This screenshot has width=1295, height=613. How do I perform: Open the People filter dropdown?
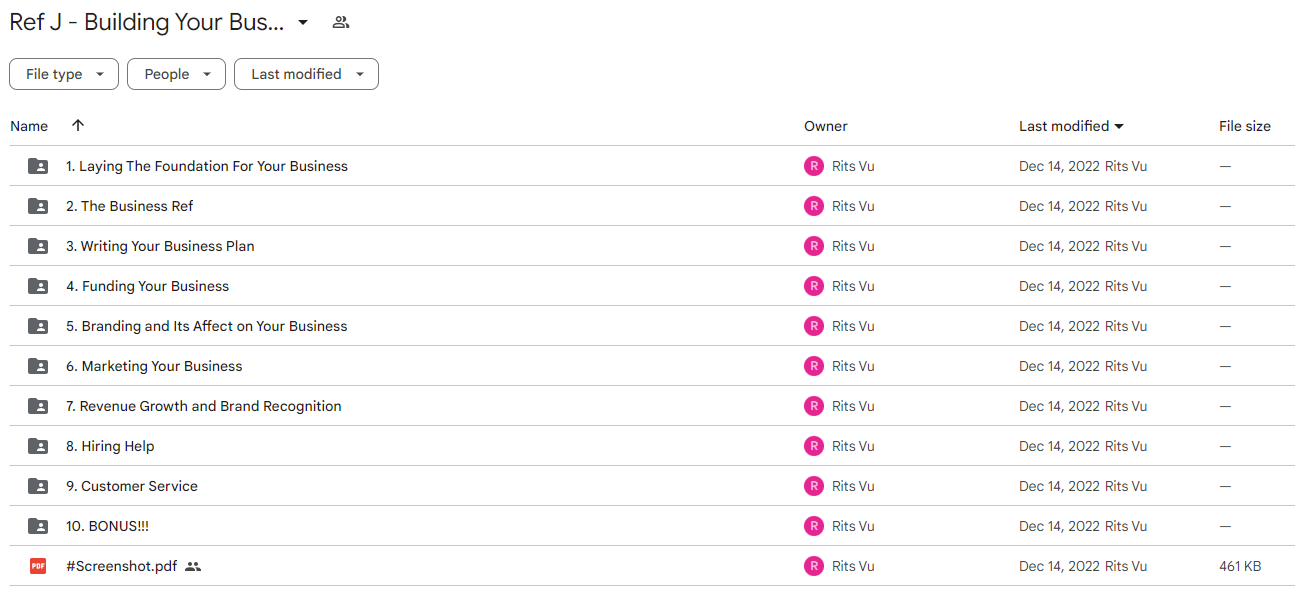tap(176, 74)
